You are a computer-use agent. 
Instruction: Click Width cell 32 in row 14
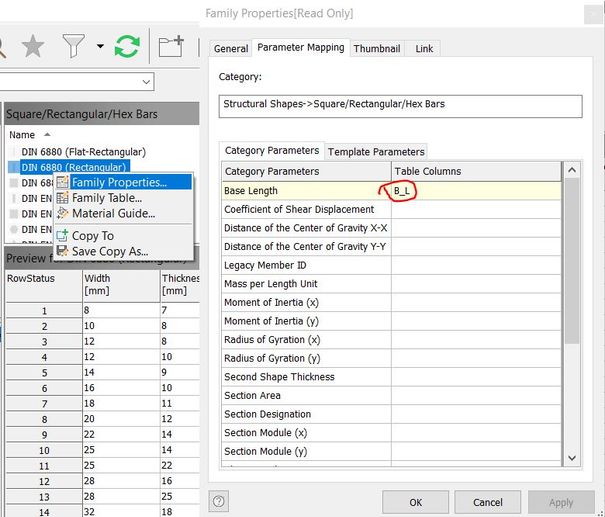pyautogui.click(x=121, y=512)
